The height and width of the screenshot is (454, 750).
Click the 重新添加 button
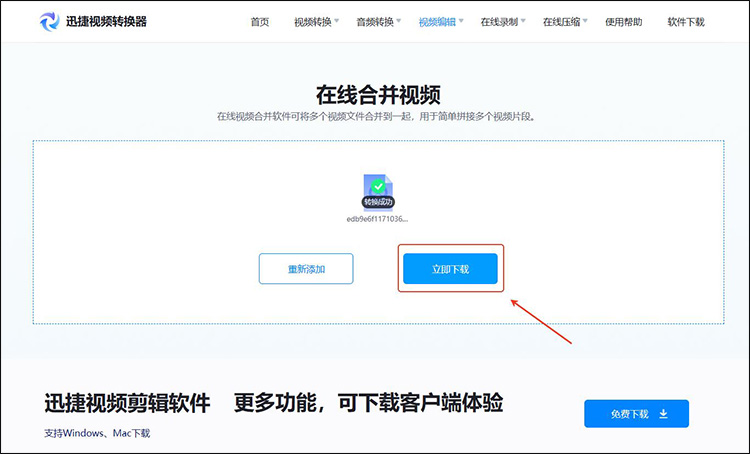[306, 269]
